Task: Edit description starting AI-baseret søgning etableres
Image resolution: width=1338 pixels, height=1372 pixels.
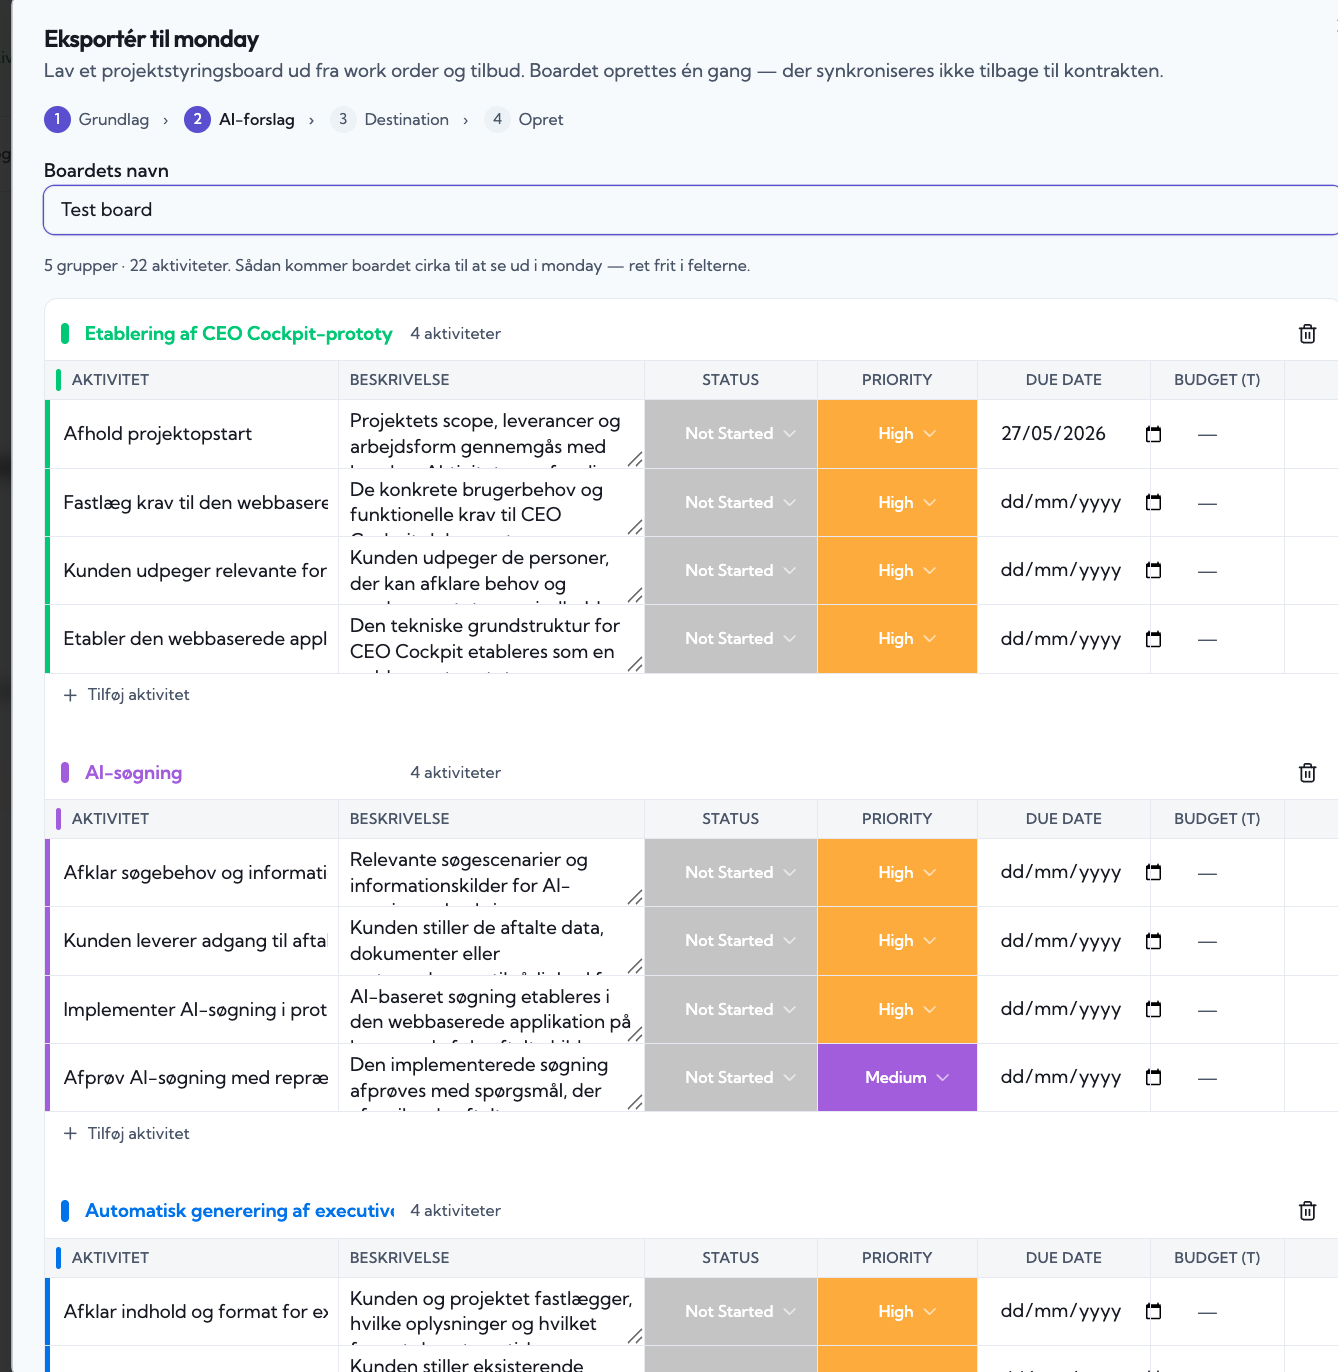Action: pos(492,1009)
